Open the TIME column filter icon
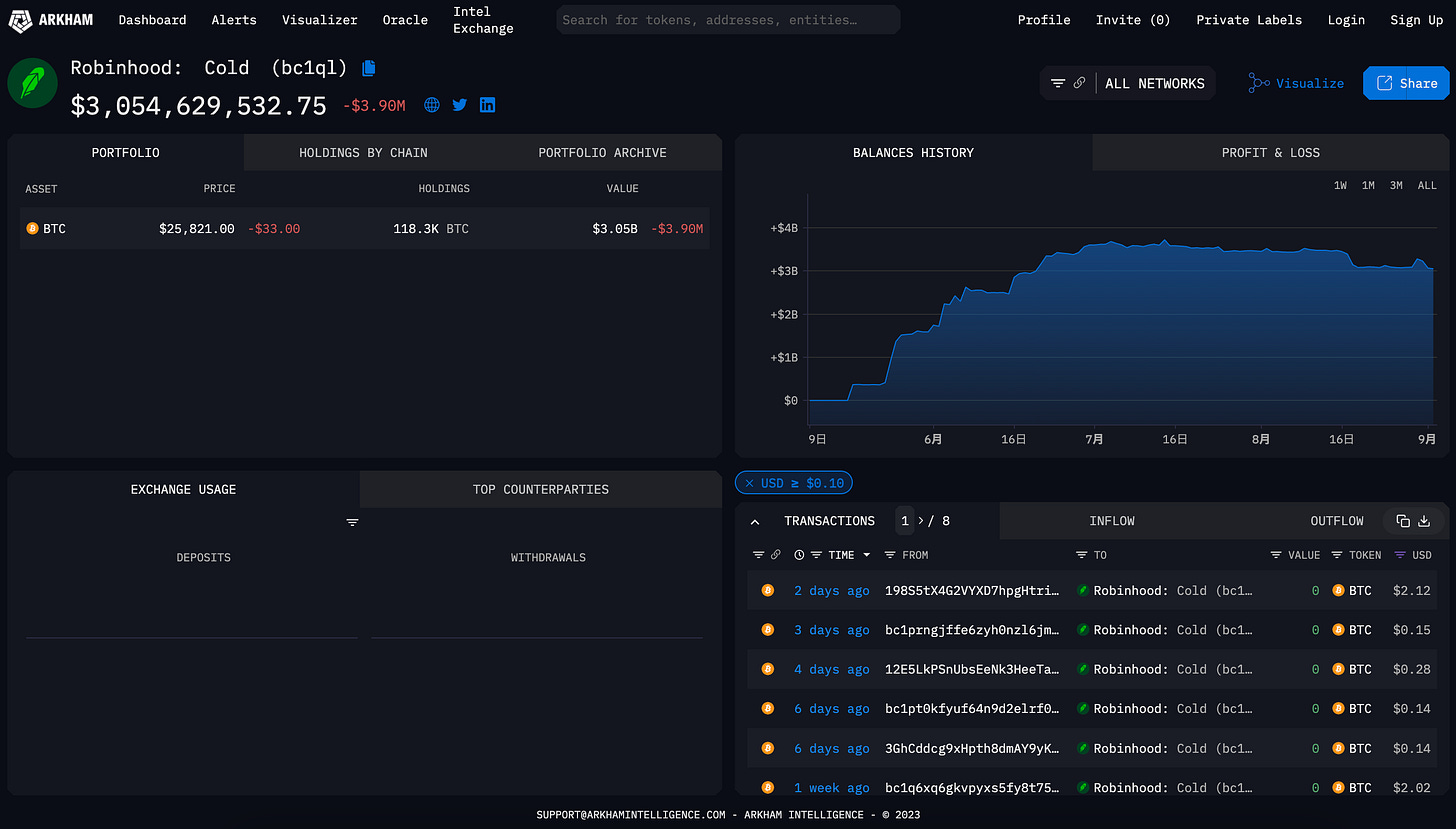The image size is (1456, 829). tap(816, 555)
